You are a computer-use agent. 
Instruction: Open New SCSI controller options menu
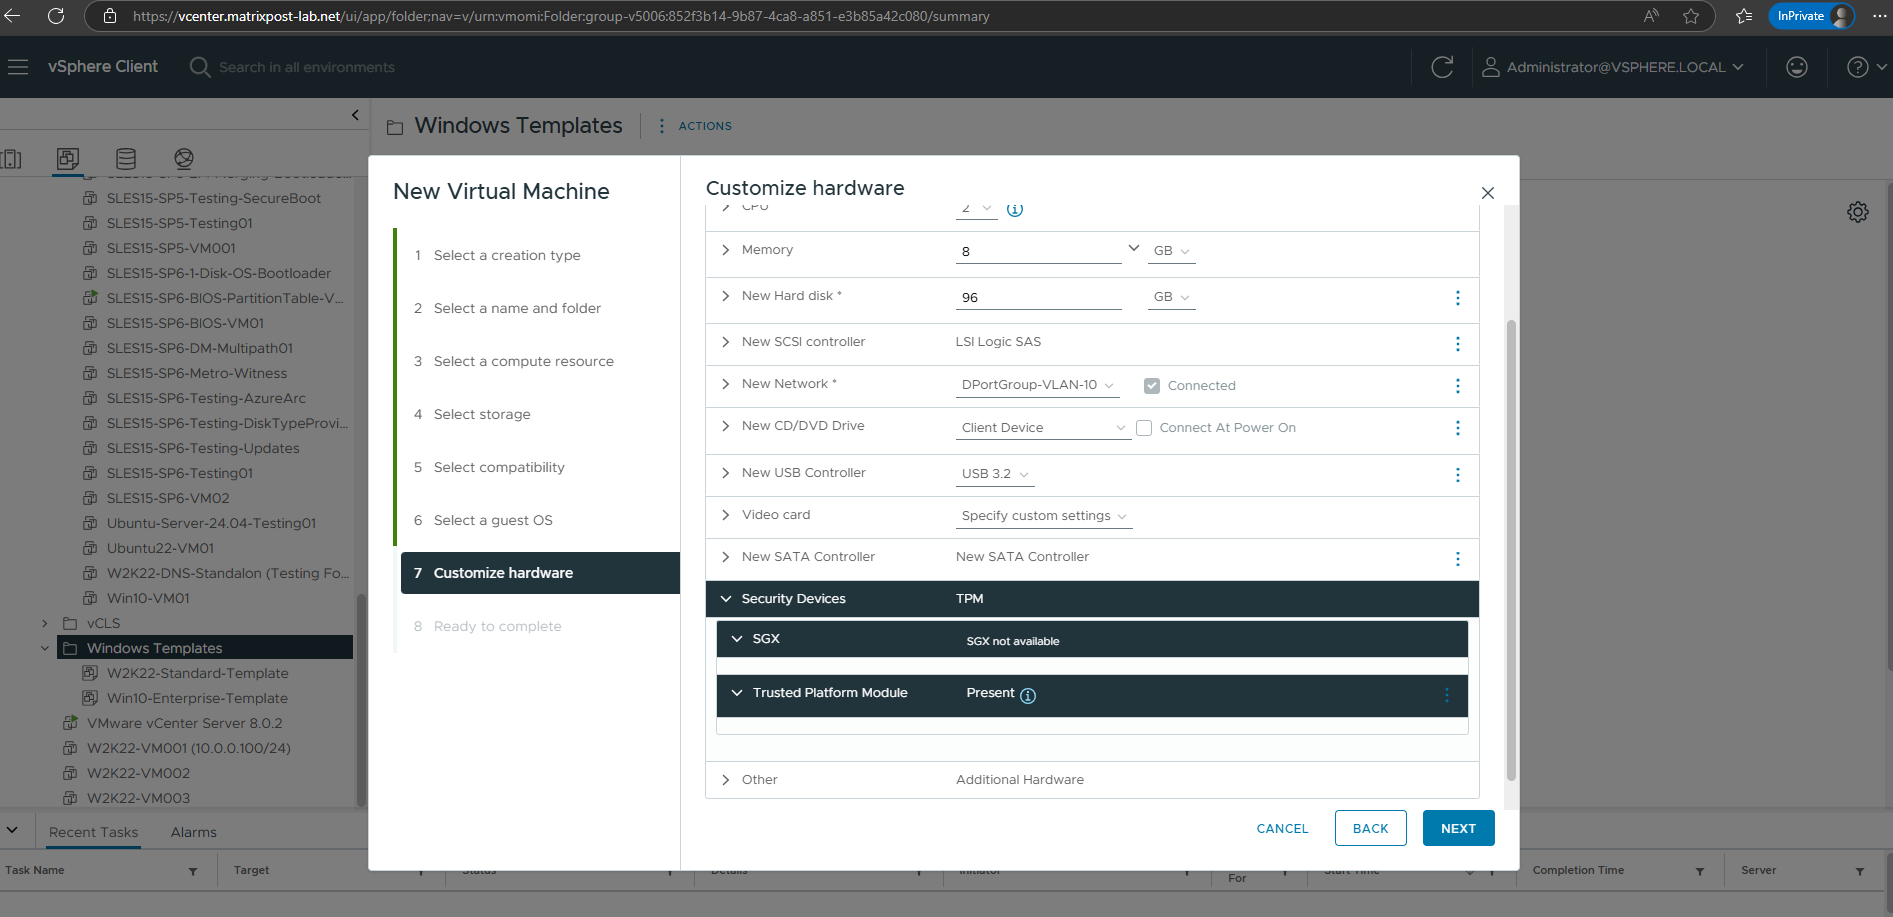pos(1457,344)
